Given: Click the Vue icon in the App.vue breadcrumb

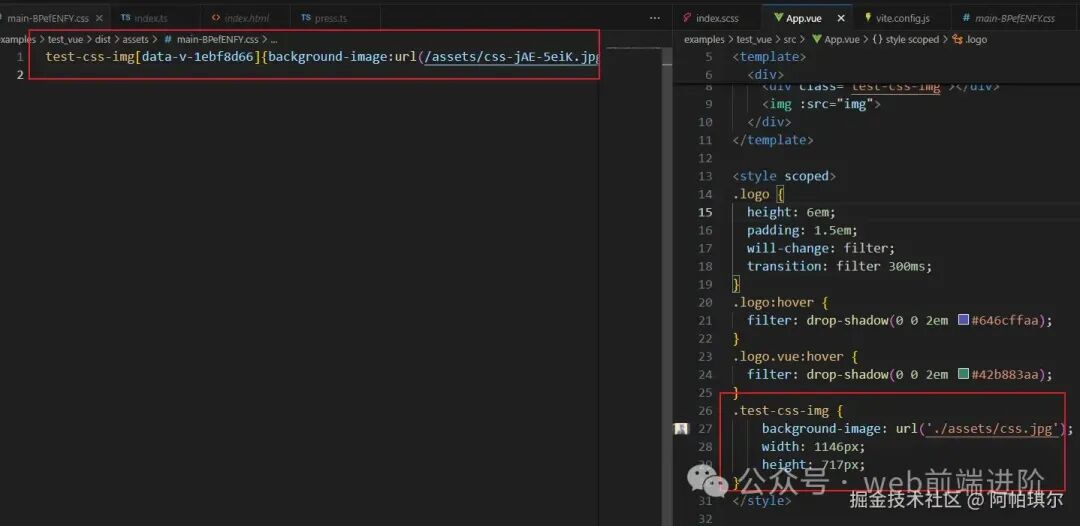Looking at the screenshot, I should tap(817, 39).
